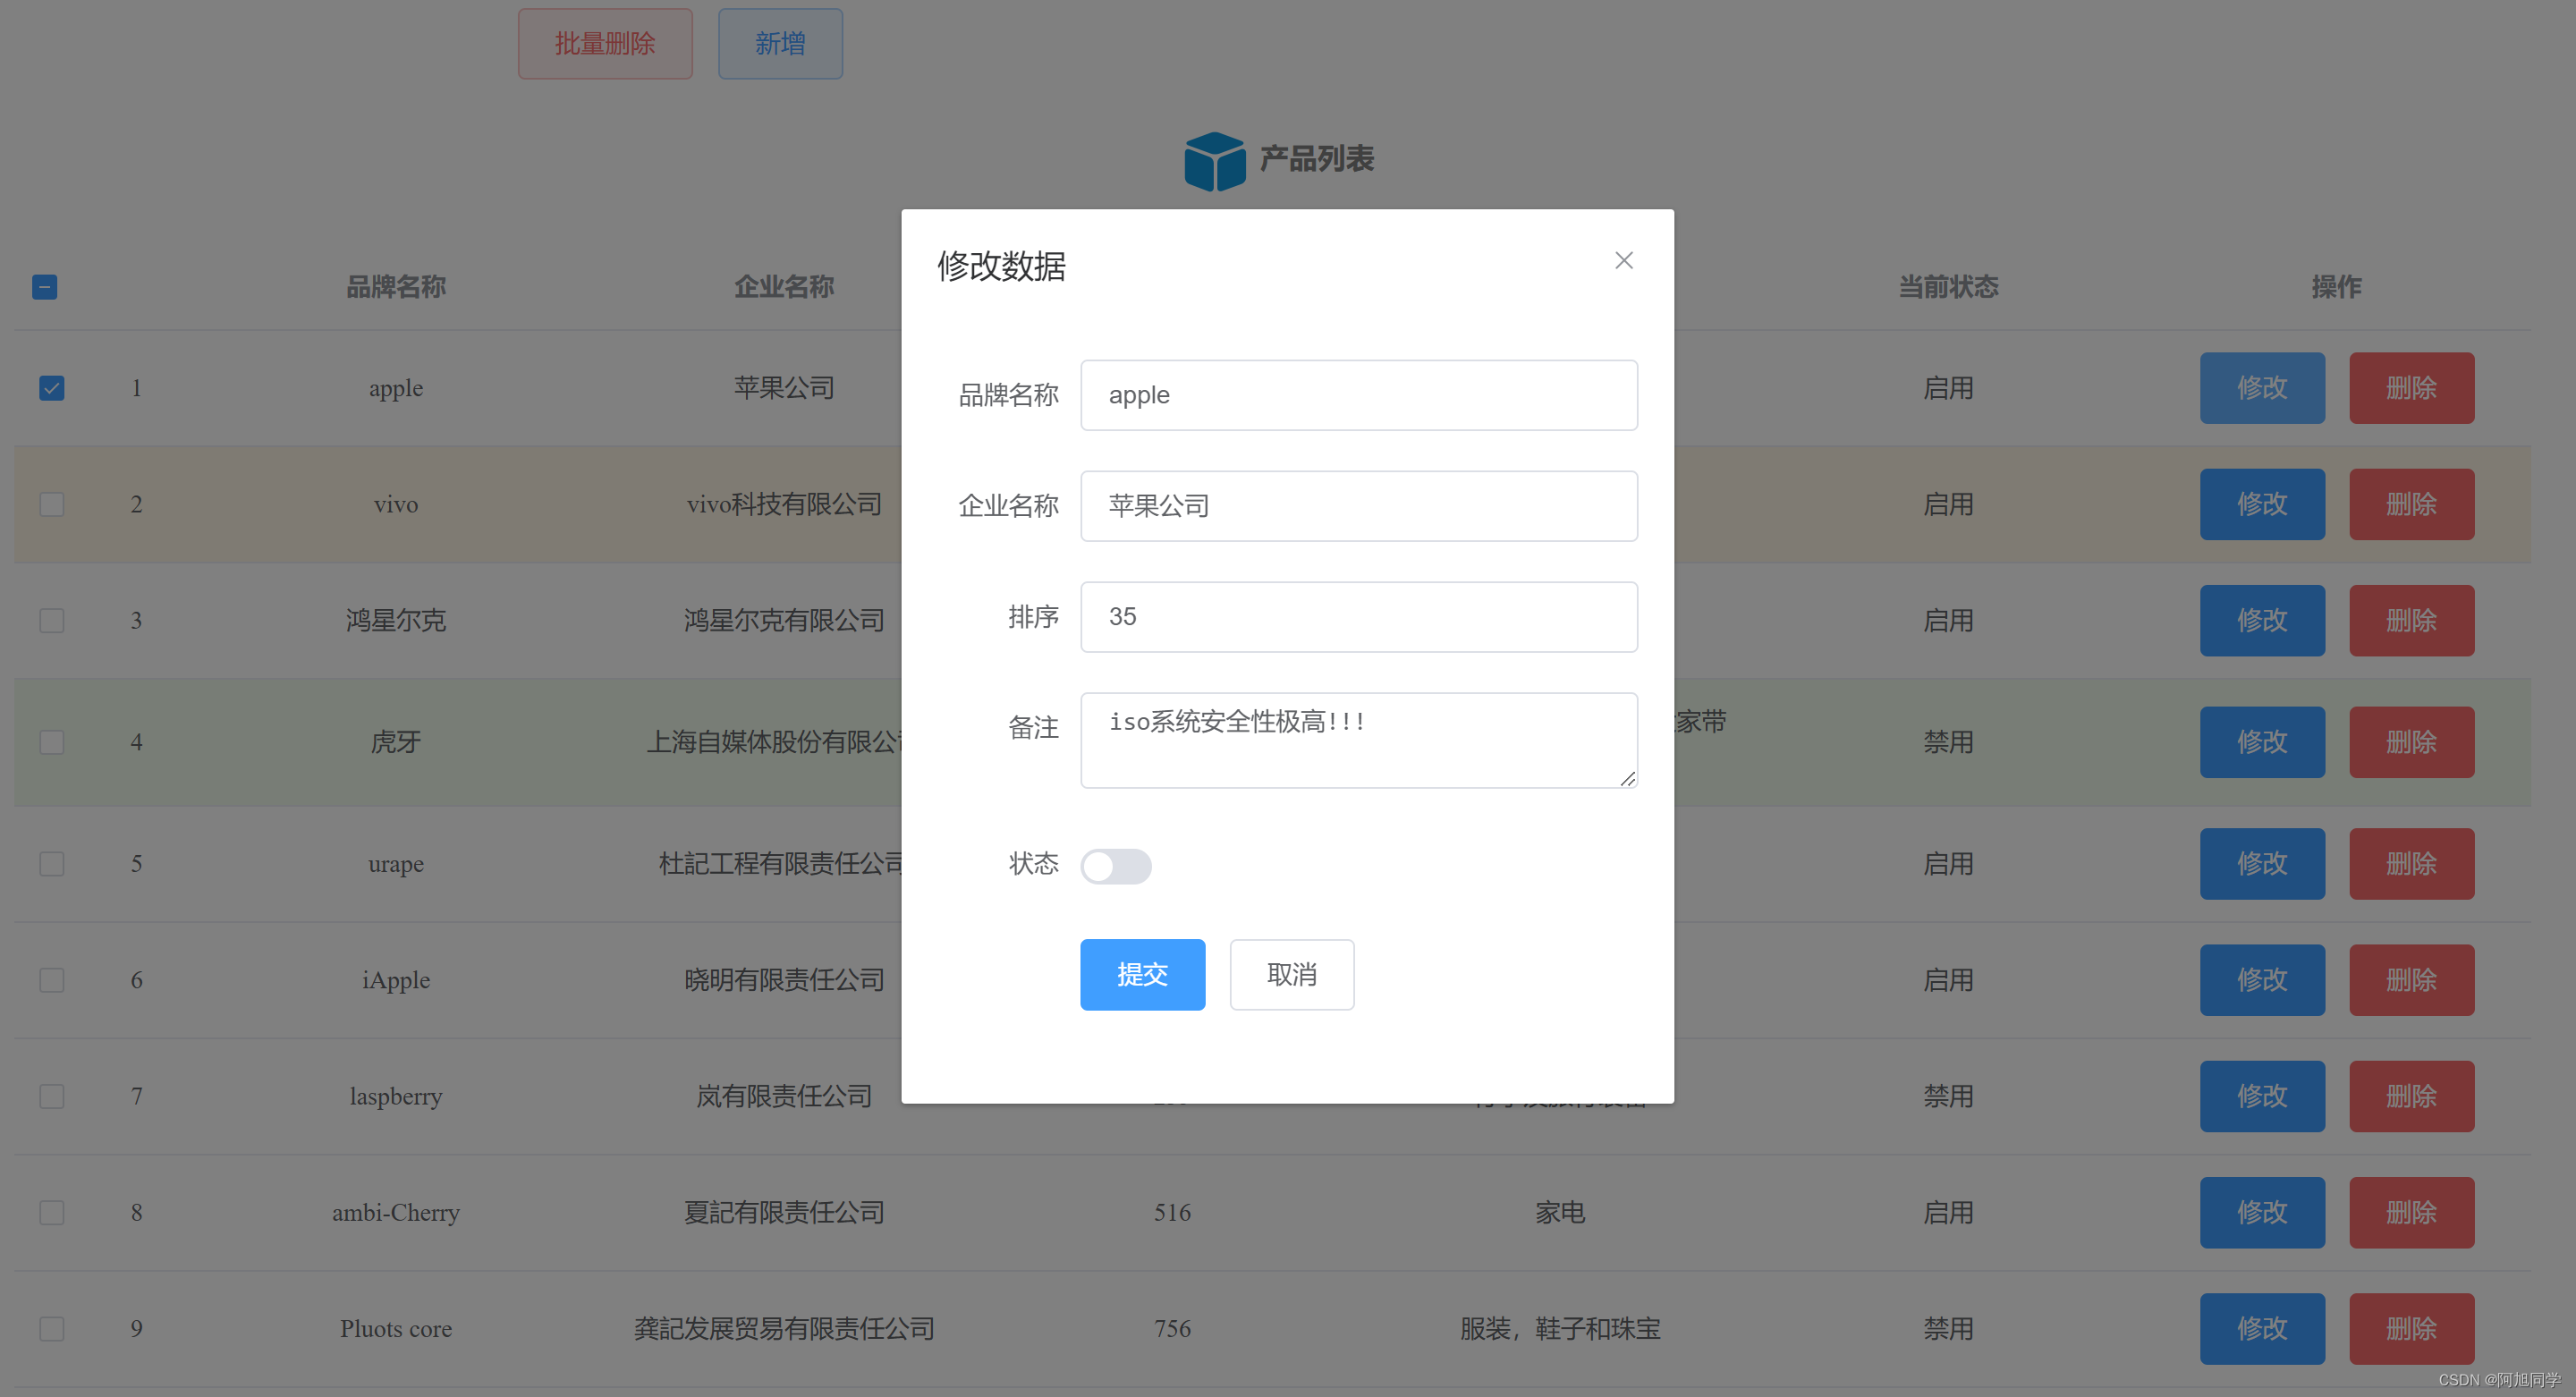Click the blue cube 产品列表 icon
Viewport: 2576px width, 1397px height.
1214,161
